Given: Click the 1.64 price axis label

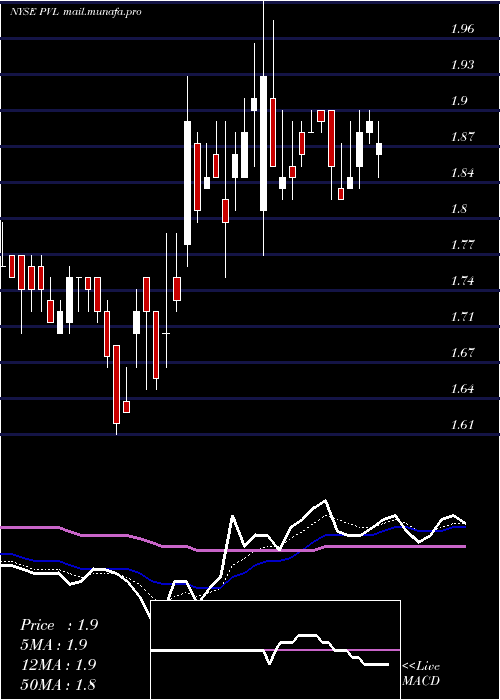Looking at the screenshot, I should (x=462, y=389).
